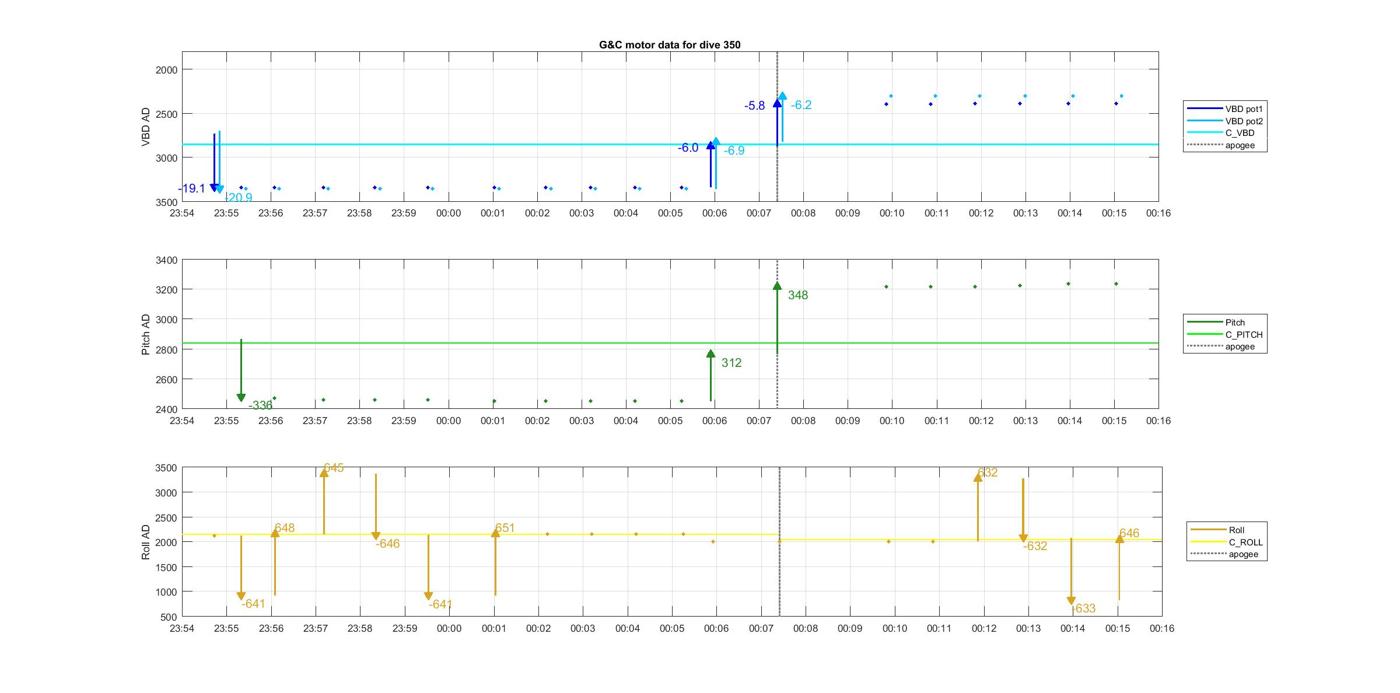Click the orange roll arrow labeled 651

click(495, 562)
